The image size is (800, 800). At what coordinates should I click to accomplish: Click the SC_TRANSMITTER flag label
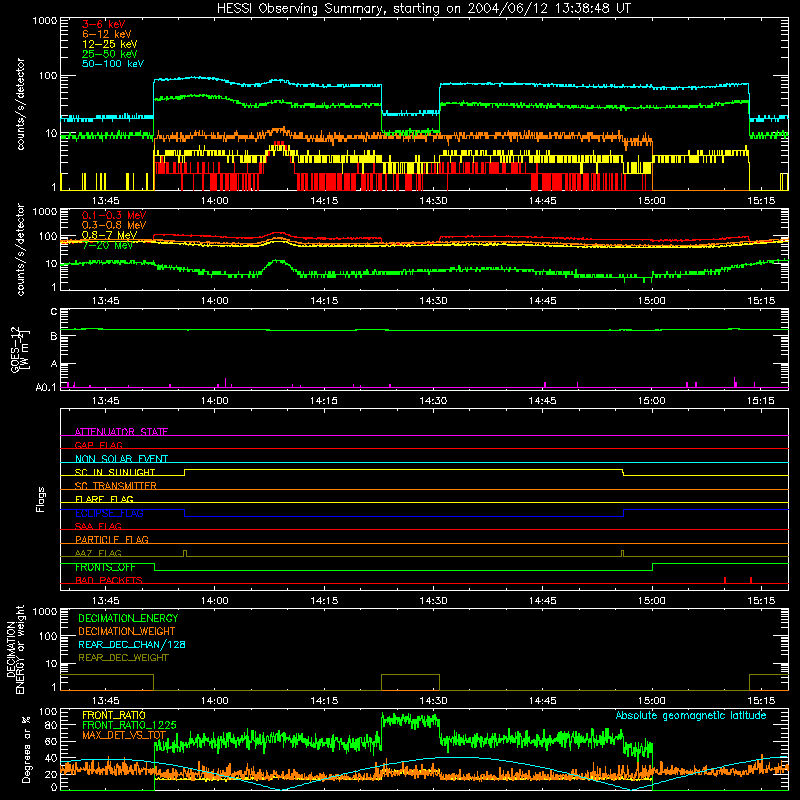click(116, 486)
